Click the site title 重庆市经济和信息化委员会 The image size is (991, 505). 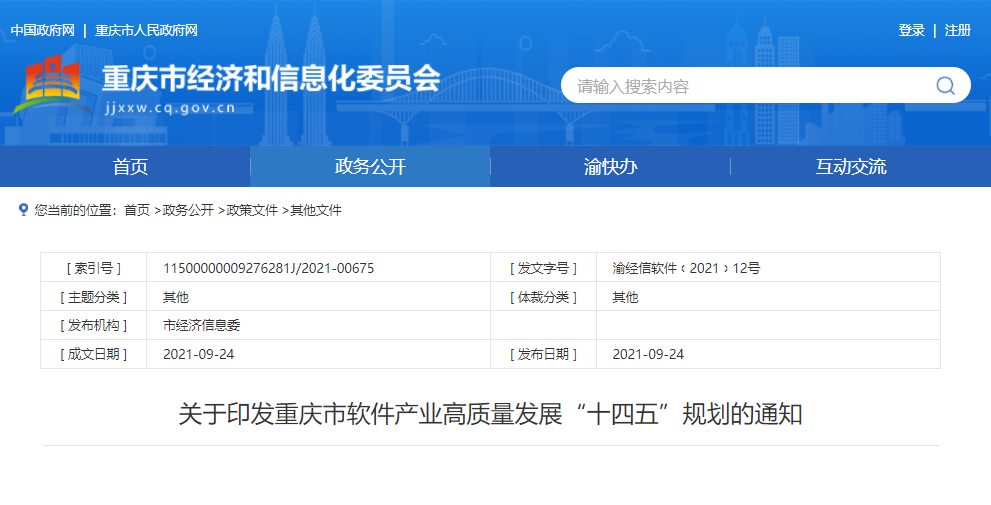tap(271, 79)
